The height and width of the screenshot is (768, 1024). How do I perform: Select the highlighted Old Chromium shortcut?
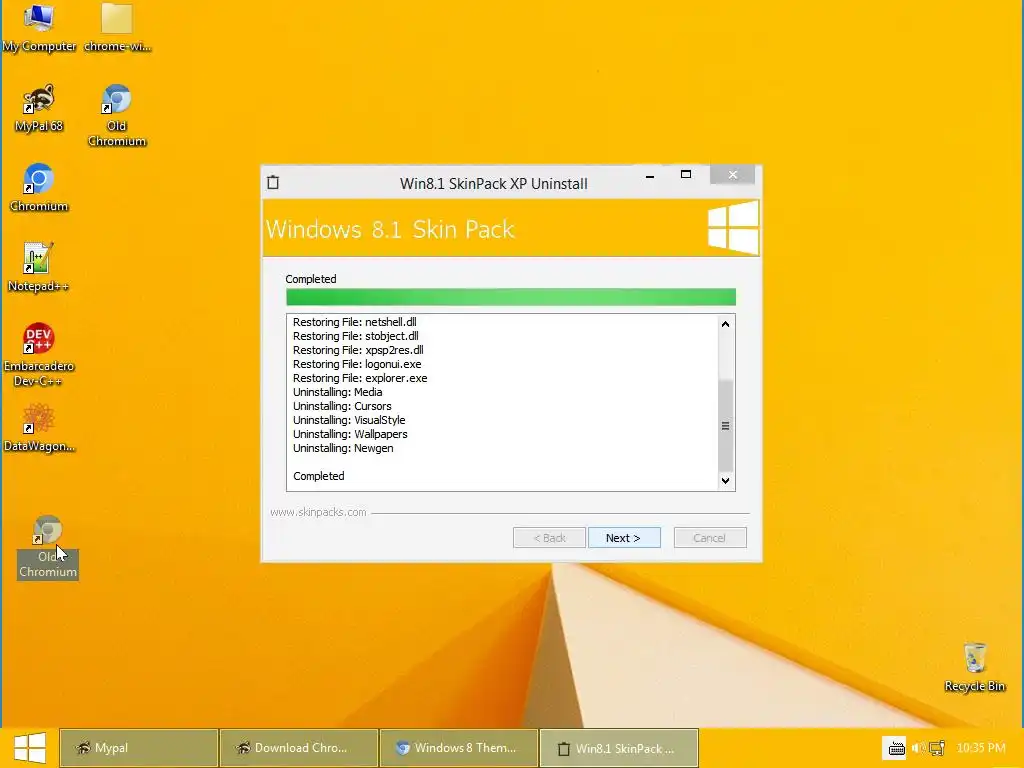pyautogui.click(x=48, y=547)
